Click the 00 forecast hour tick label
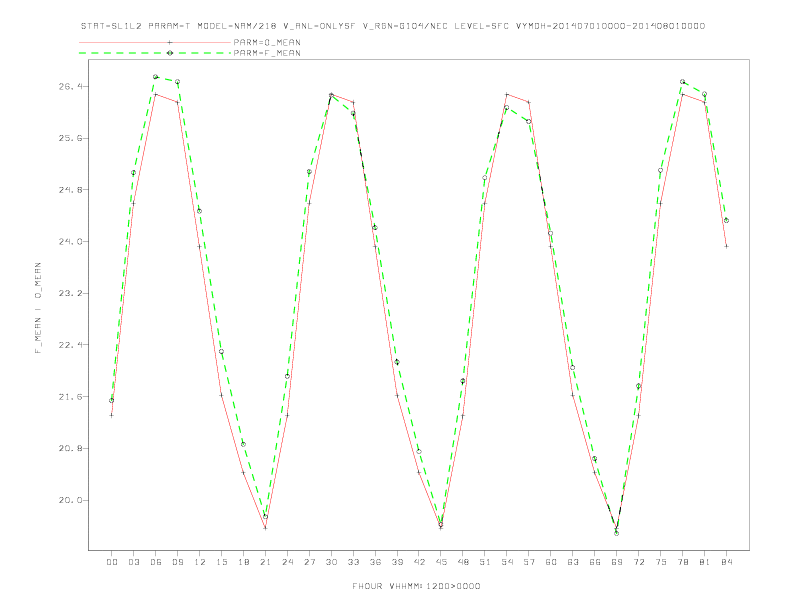Image resolution: width=792 pixels, height=612 pixels. point(112,562)
